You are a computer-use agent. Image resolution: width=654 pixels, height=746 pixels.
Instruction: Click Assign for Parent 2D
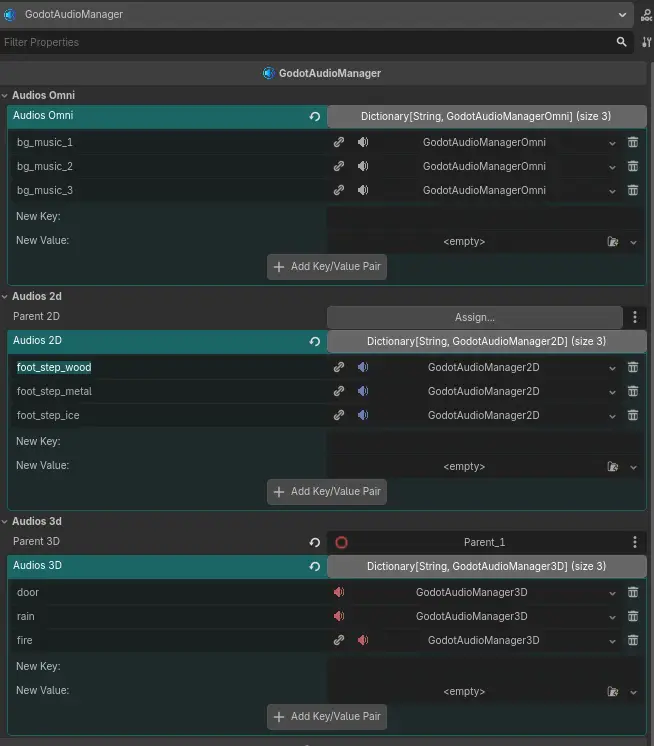click(x=475, y=317)
